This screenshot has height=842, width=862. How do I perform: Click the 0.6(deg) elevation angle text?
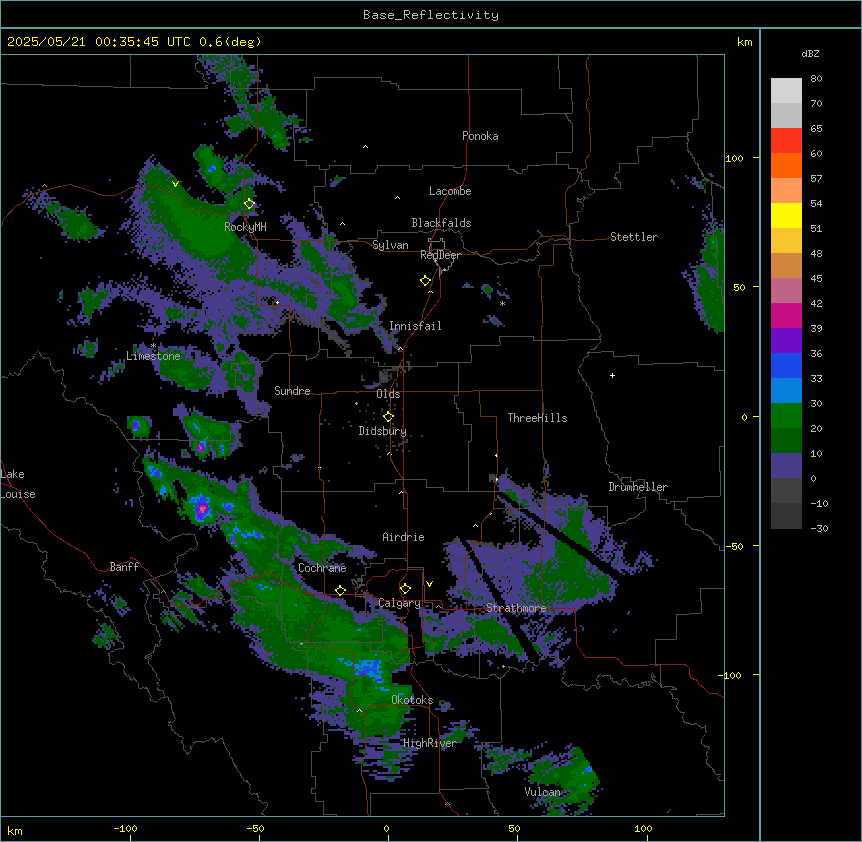point(230,42)
